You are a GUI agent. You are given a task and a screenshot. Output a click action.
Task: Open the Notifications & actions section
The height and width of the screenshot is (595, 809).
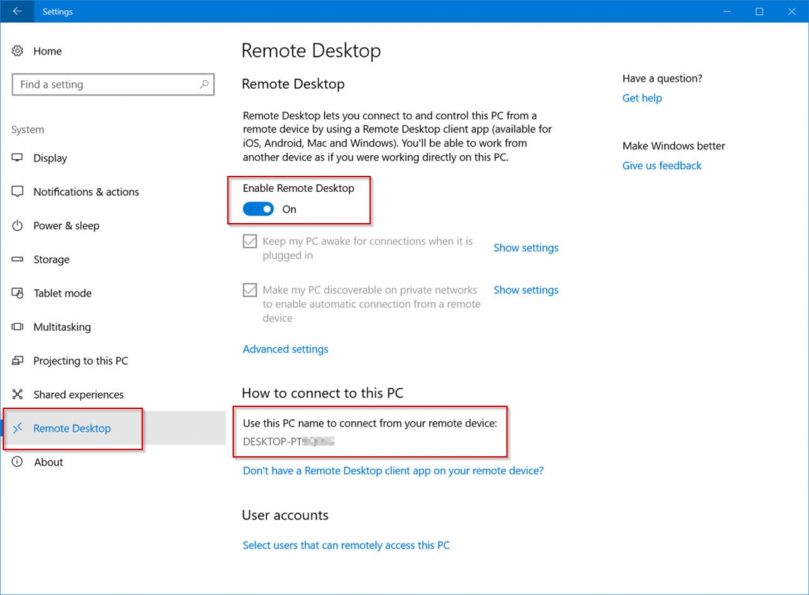(86, 192)
